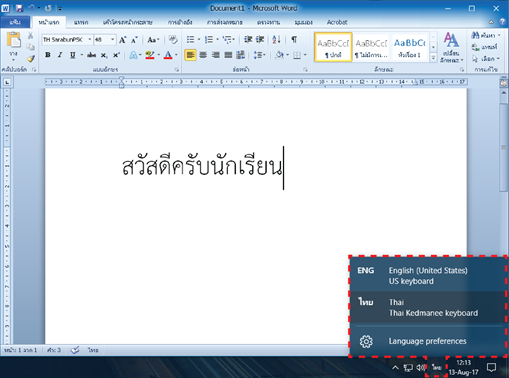
Task: Open the TH SarabunPSK font name dropdown
Action: point(89,40)
